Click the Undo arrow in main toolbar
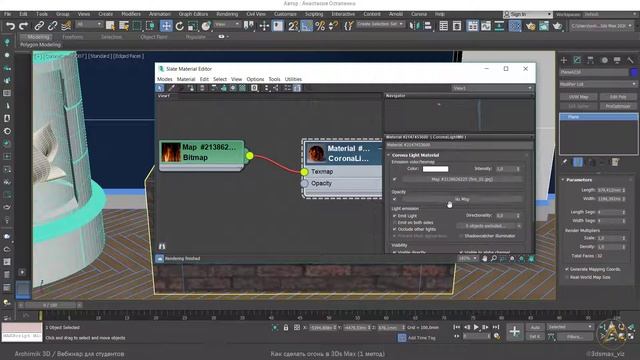The image size is (640, 360). [x=10, y=26]
